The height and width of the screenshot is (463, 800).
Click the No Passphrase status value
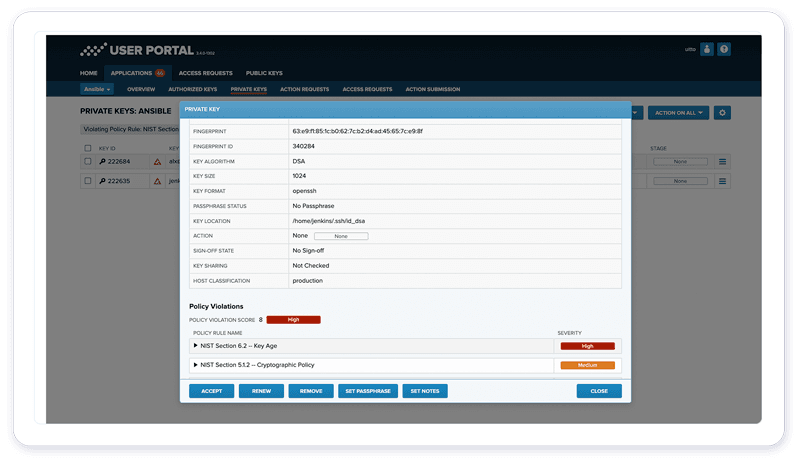pos(313,206)
